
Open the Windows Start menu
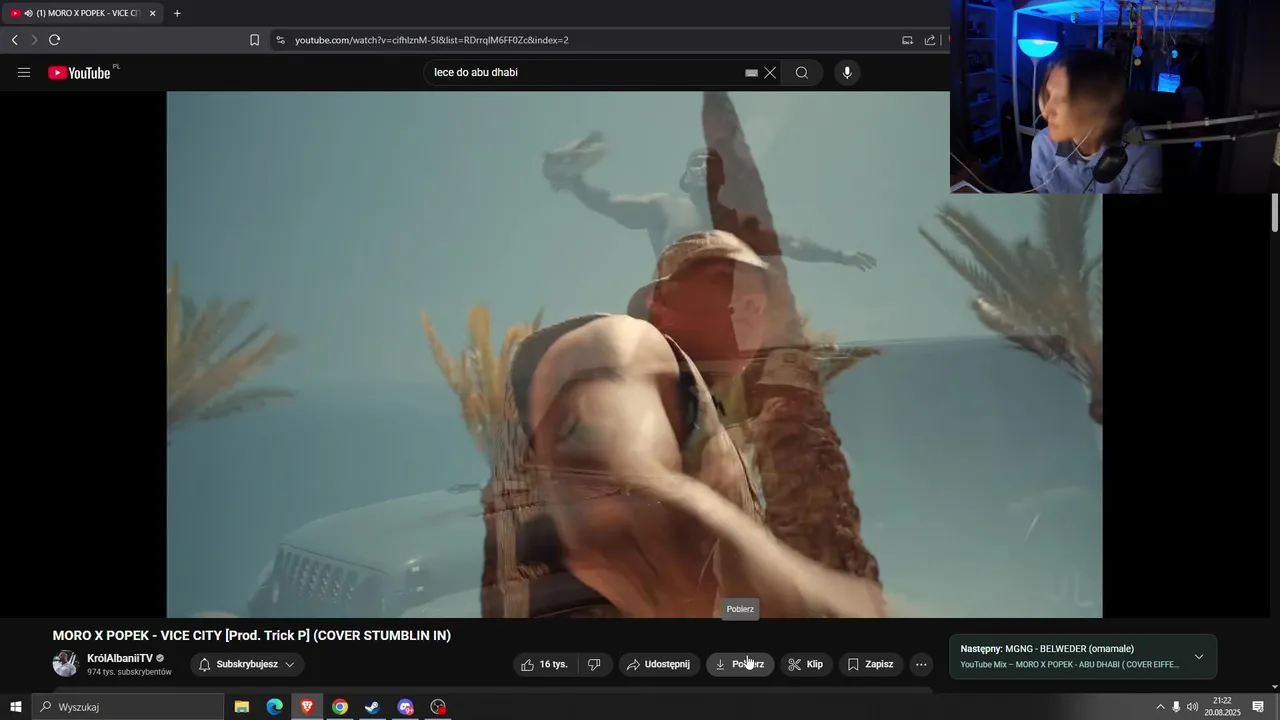coord(15,707)
